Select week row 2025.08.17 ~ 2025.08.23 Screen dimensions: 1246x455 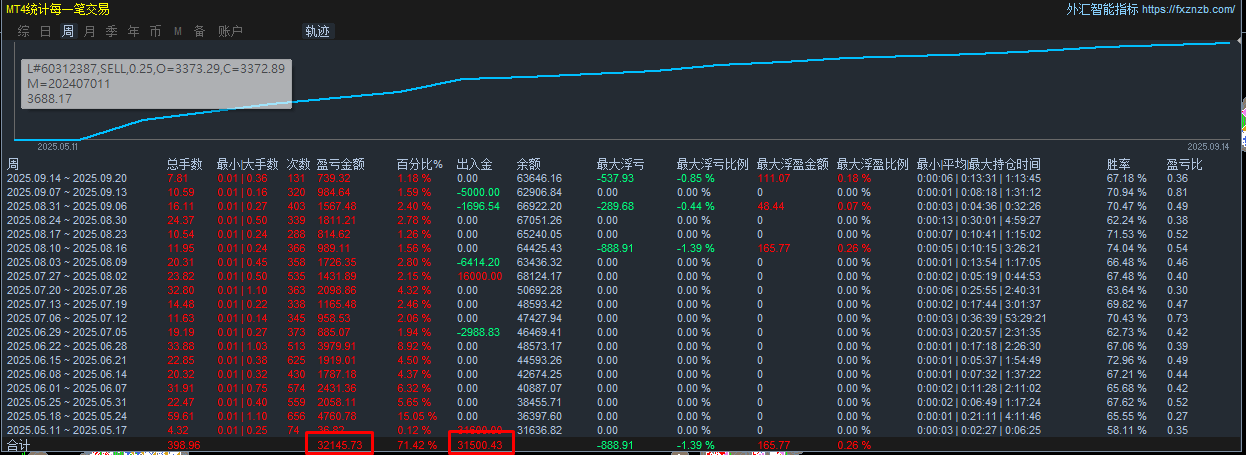(623, 233)
